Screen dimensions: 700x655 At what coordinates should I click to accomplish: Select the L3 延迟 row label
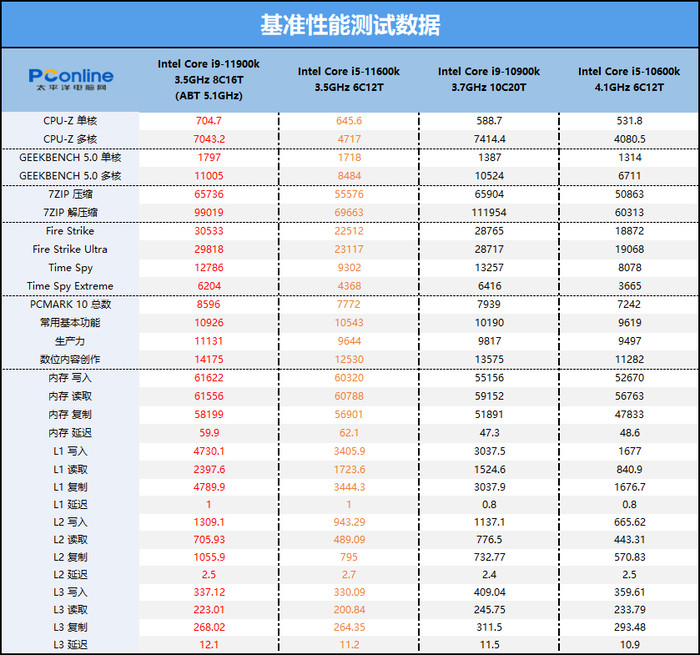[69, 645]
